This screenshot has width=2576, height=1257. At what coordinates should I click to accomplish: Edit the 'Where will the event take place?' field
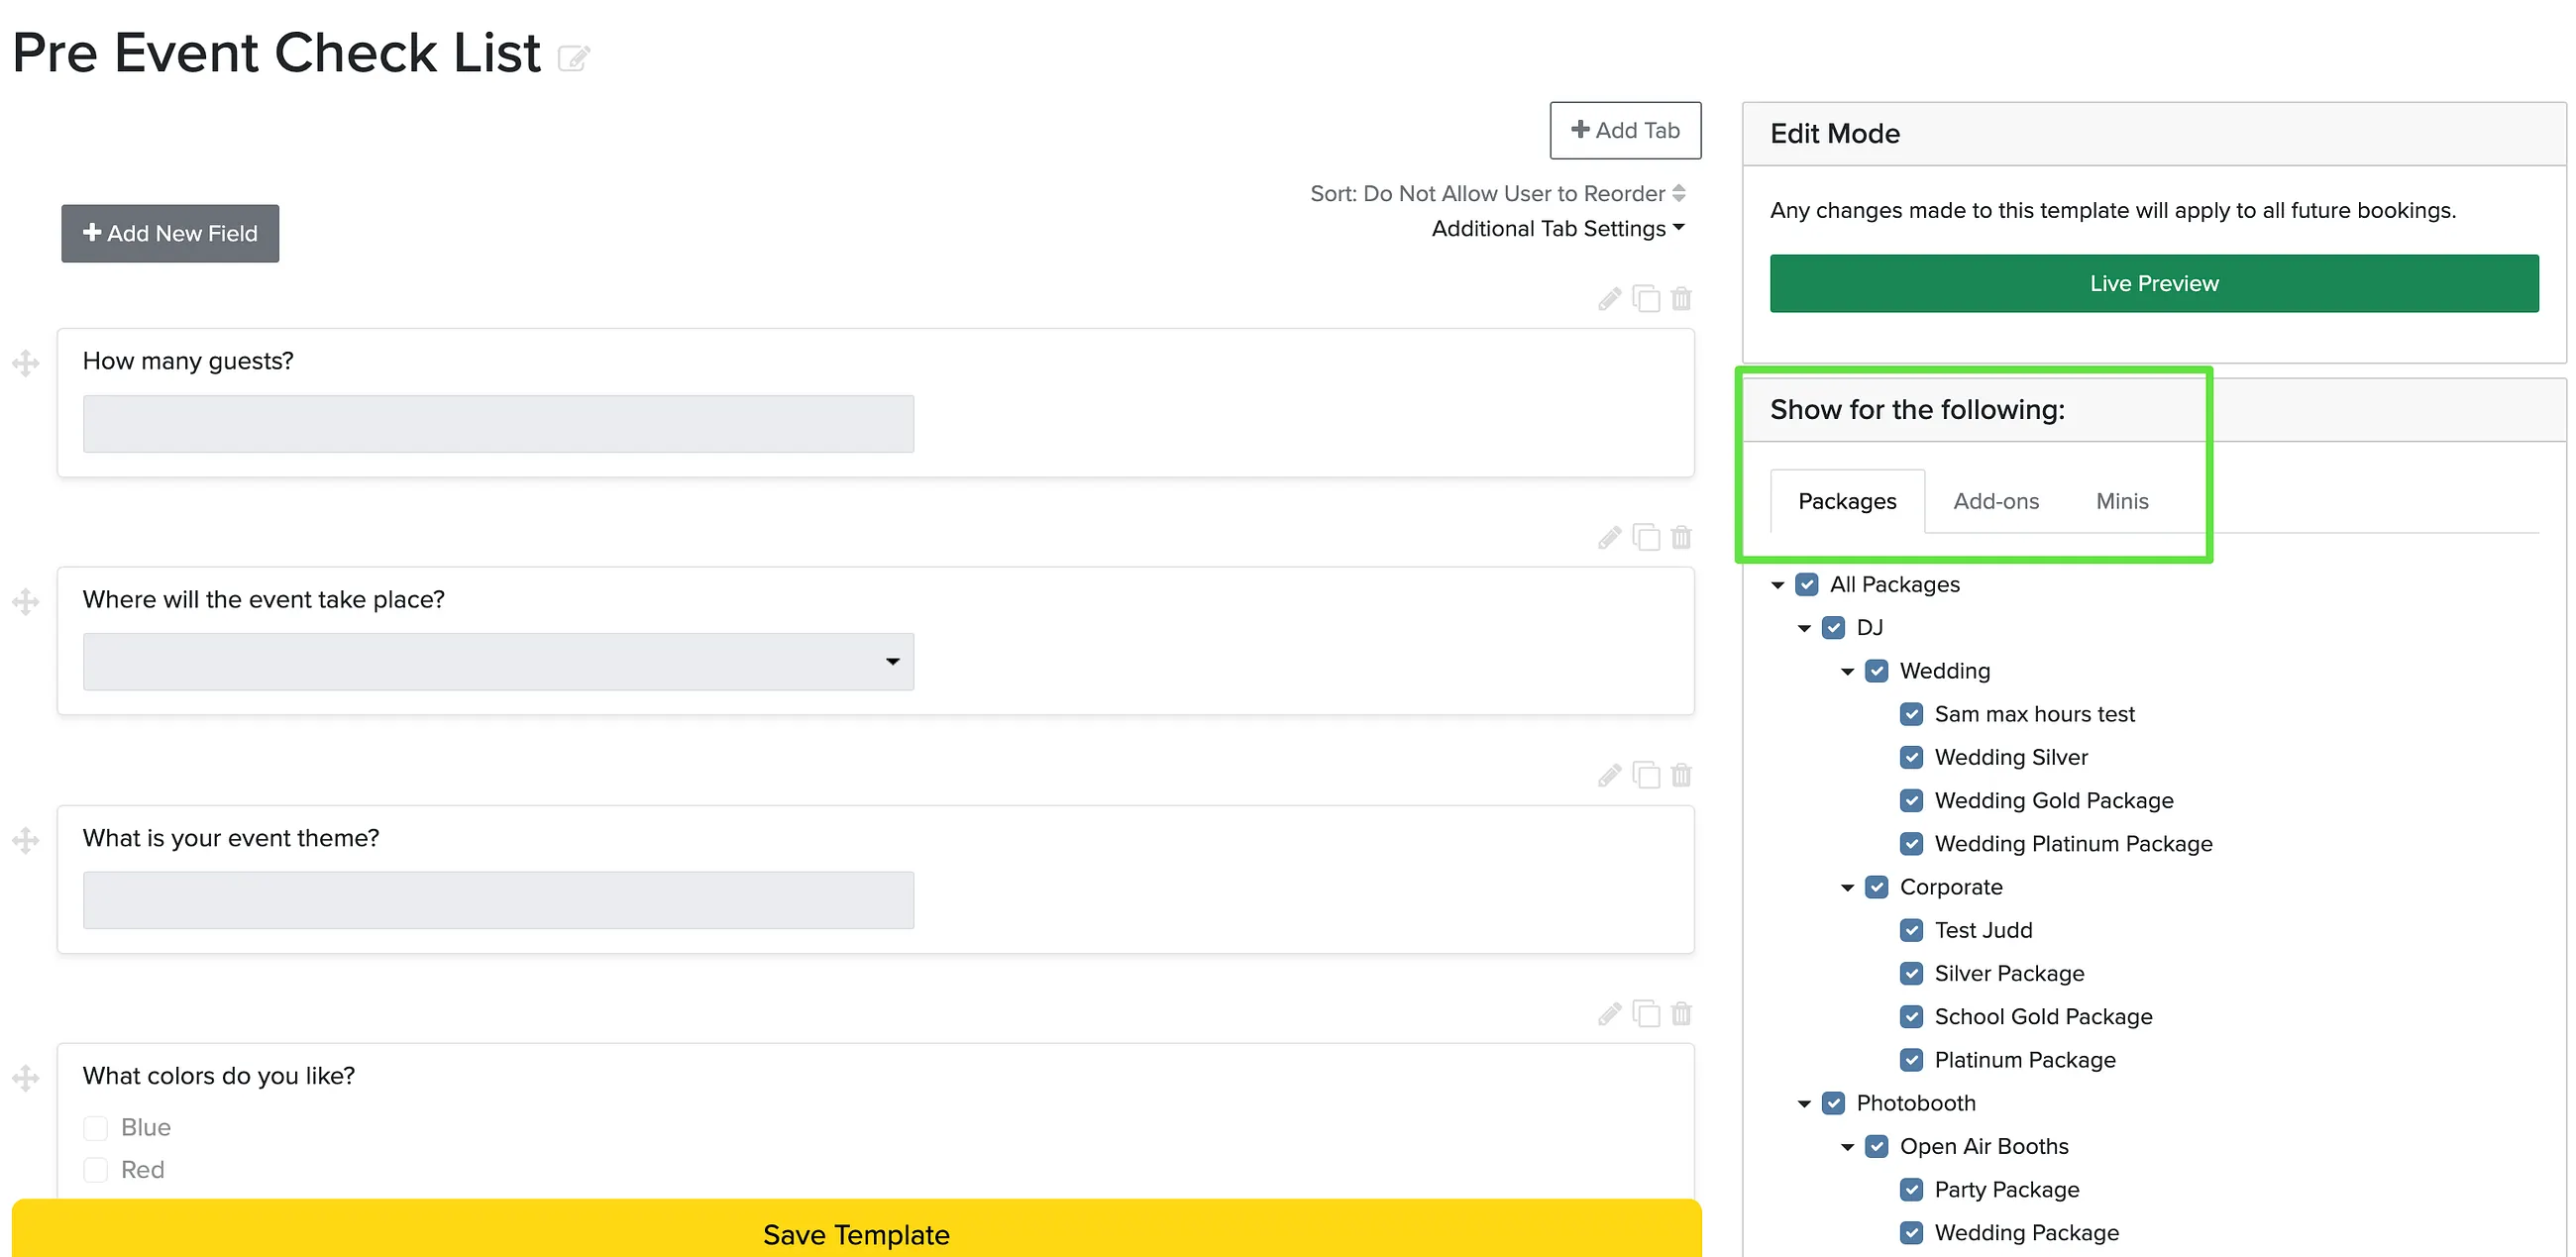coord(1609,538)
